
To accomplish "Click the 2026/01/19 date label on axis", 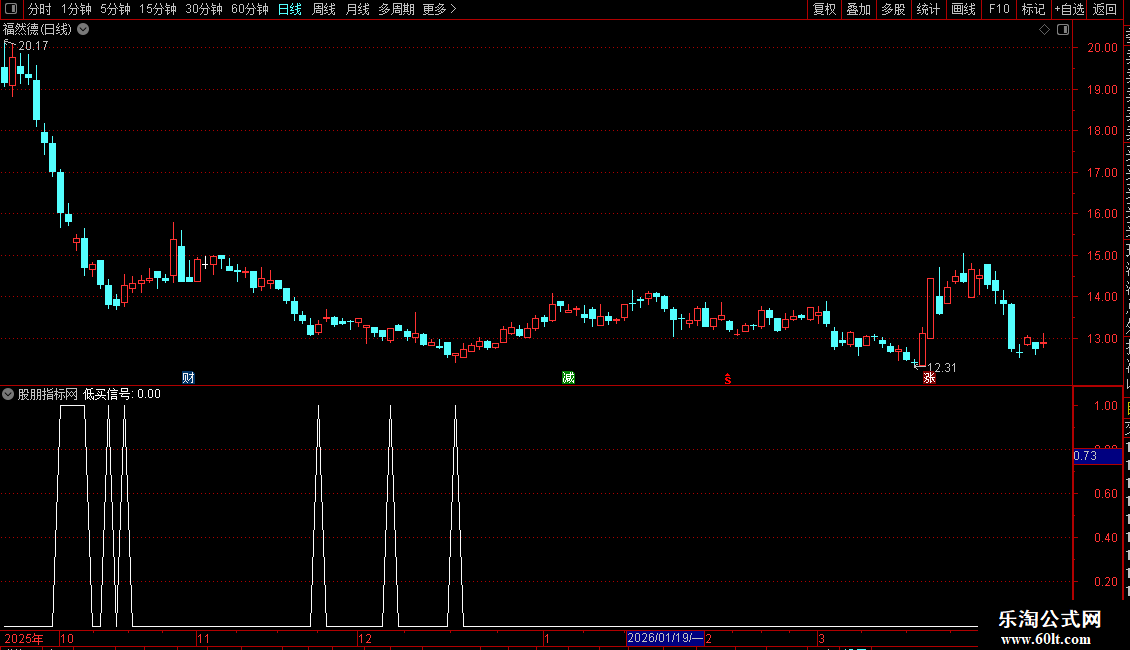I will coord(664,638).
